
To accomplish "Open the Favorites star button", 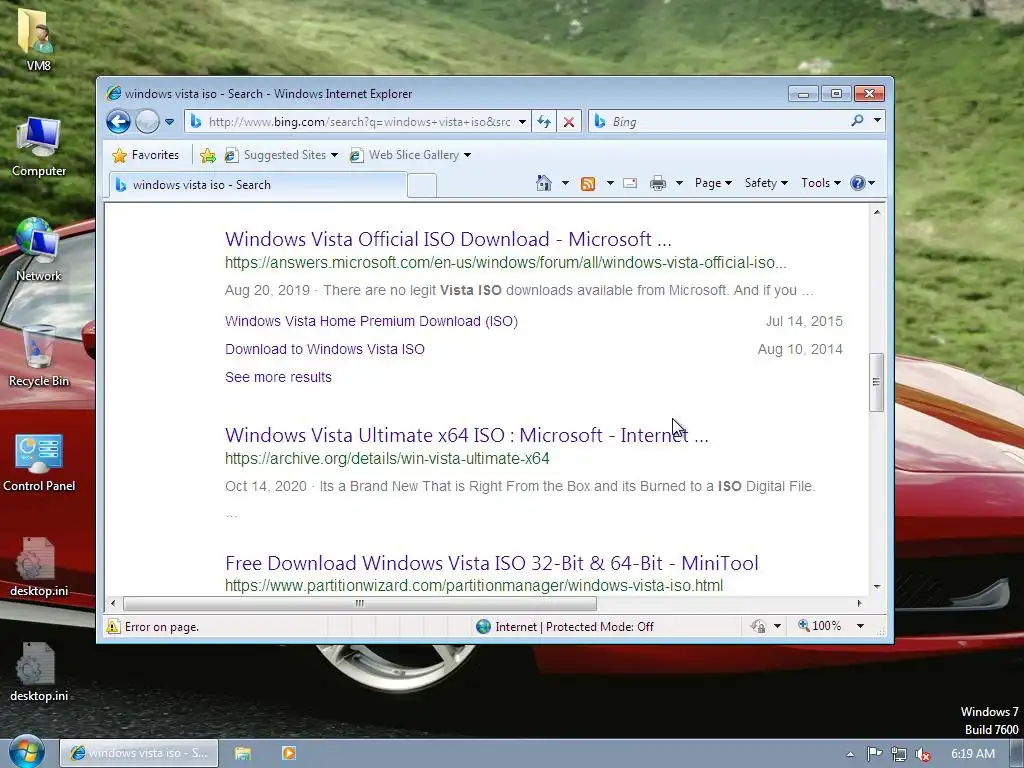I will [145, 155].
